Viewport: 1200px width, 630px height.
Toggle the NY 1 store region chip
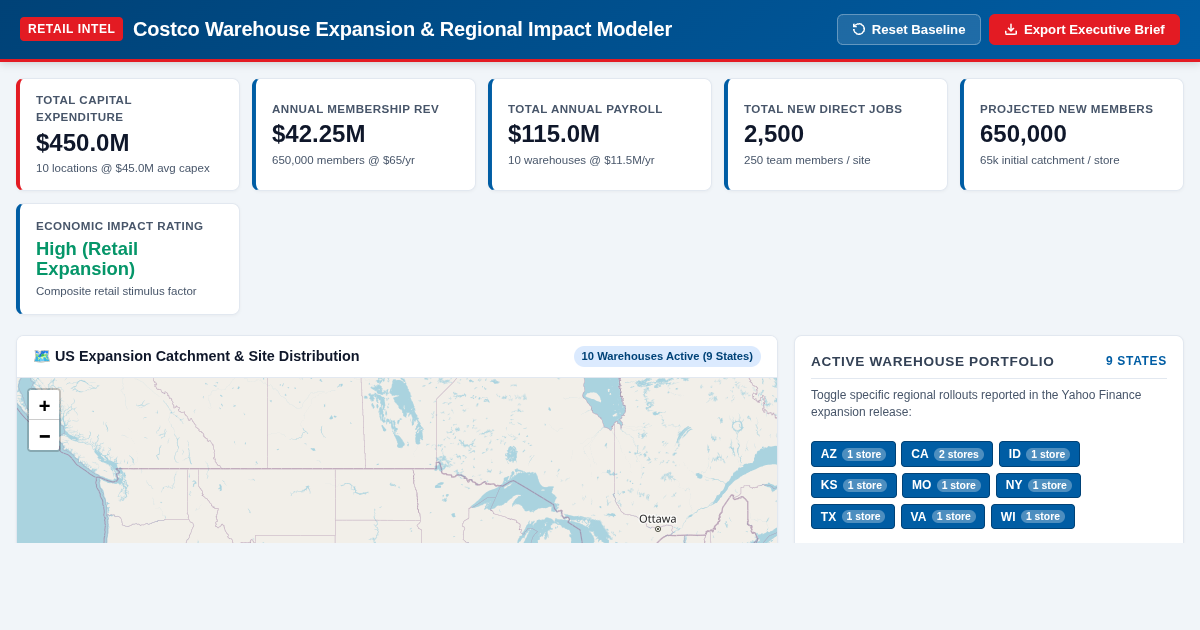[x=1038, y=485]
